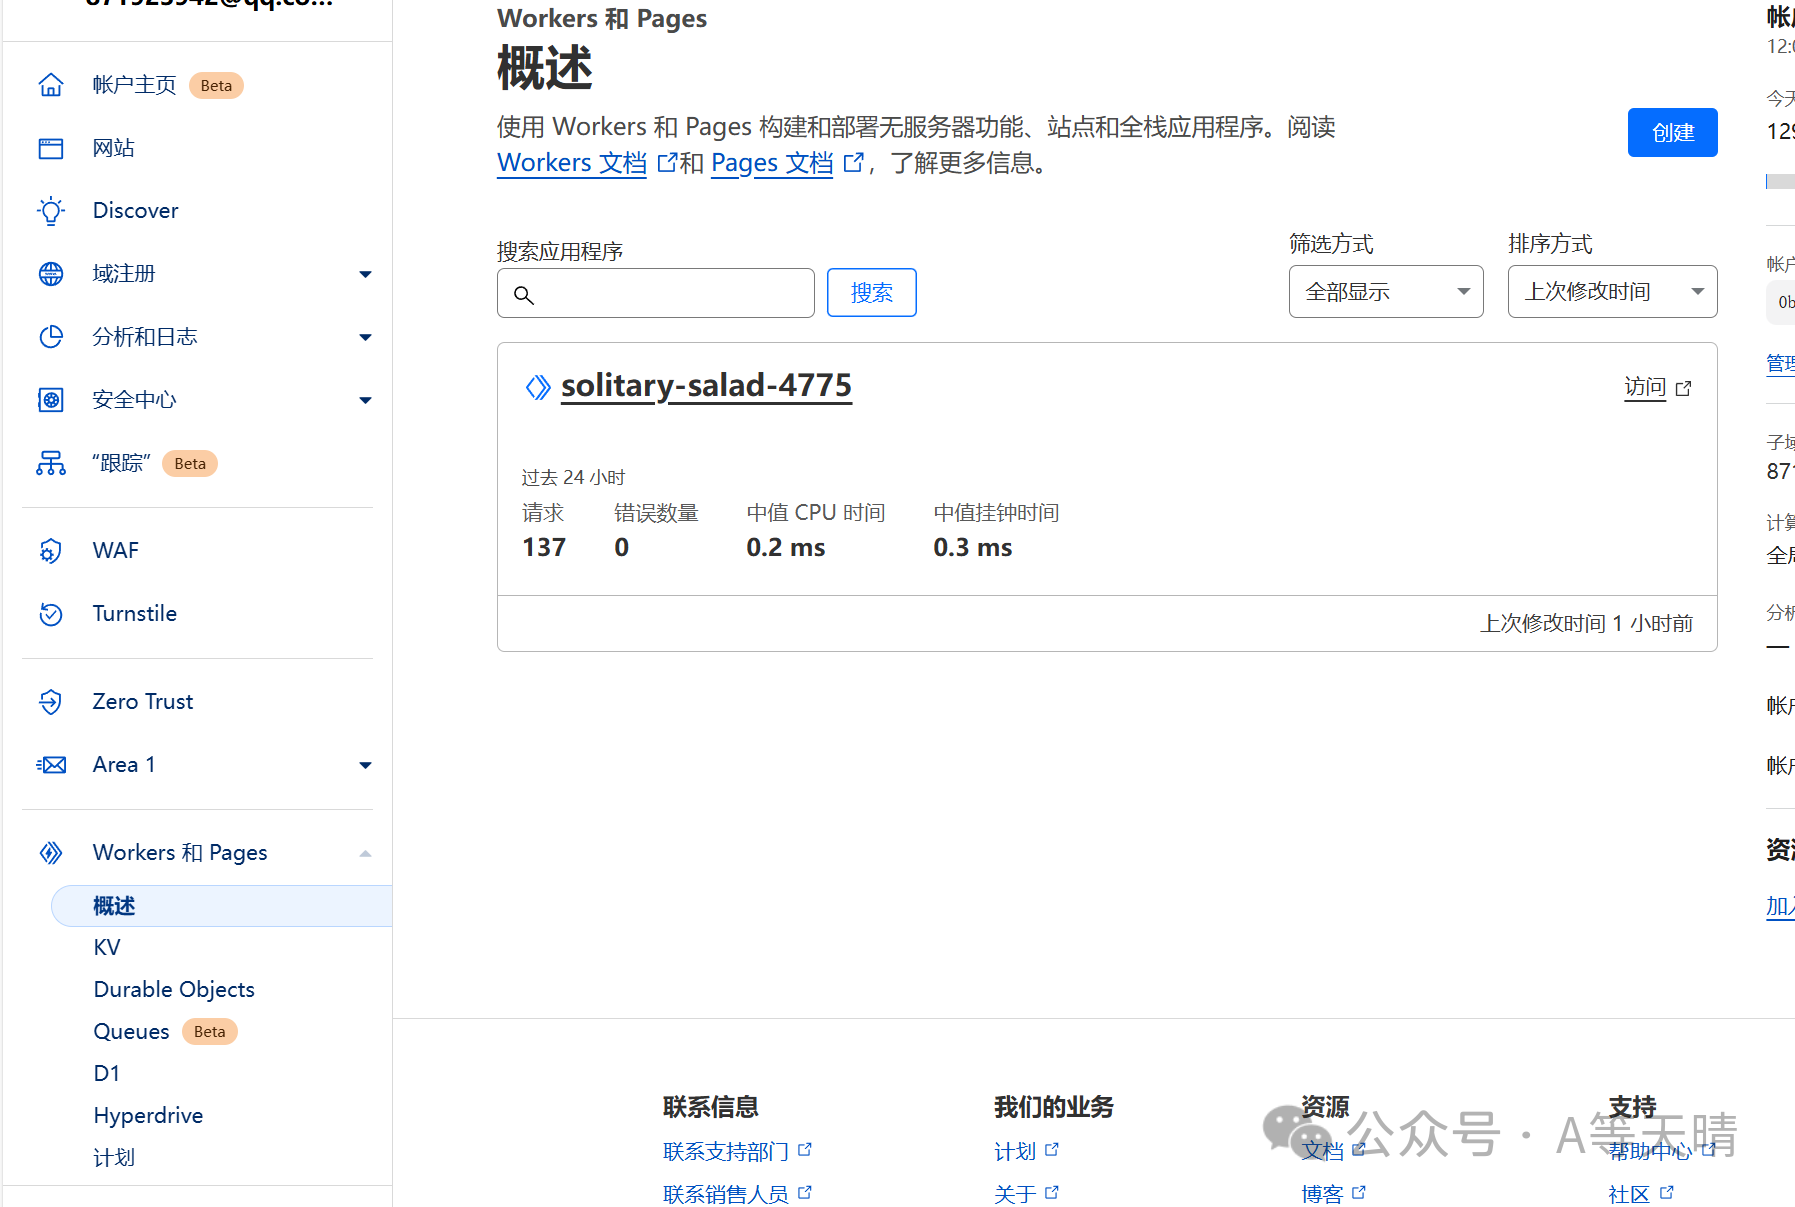Click the external icon after footer 计划
The image size is (1795, 1207).
(1052, 1150)
